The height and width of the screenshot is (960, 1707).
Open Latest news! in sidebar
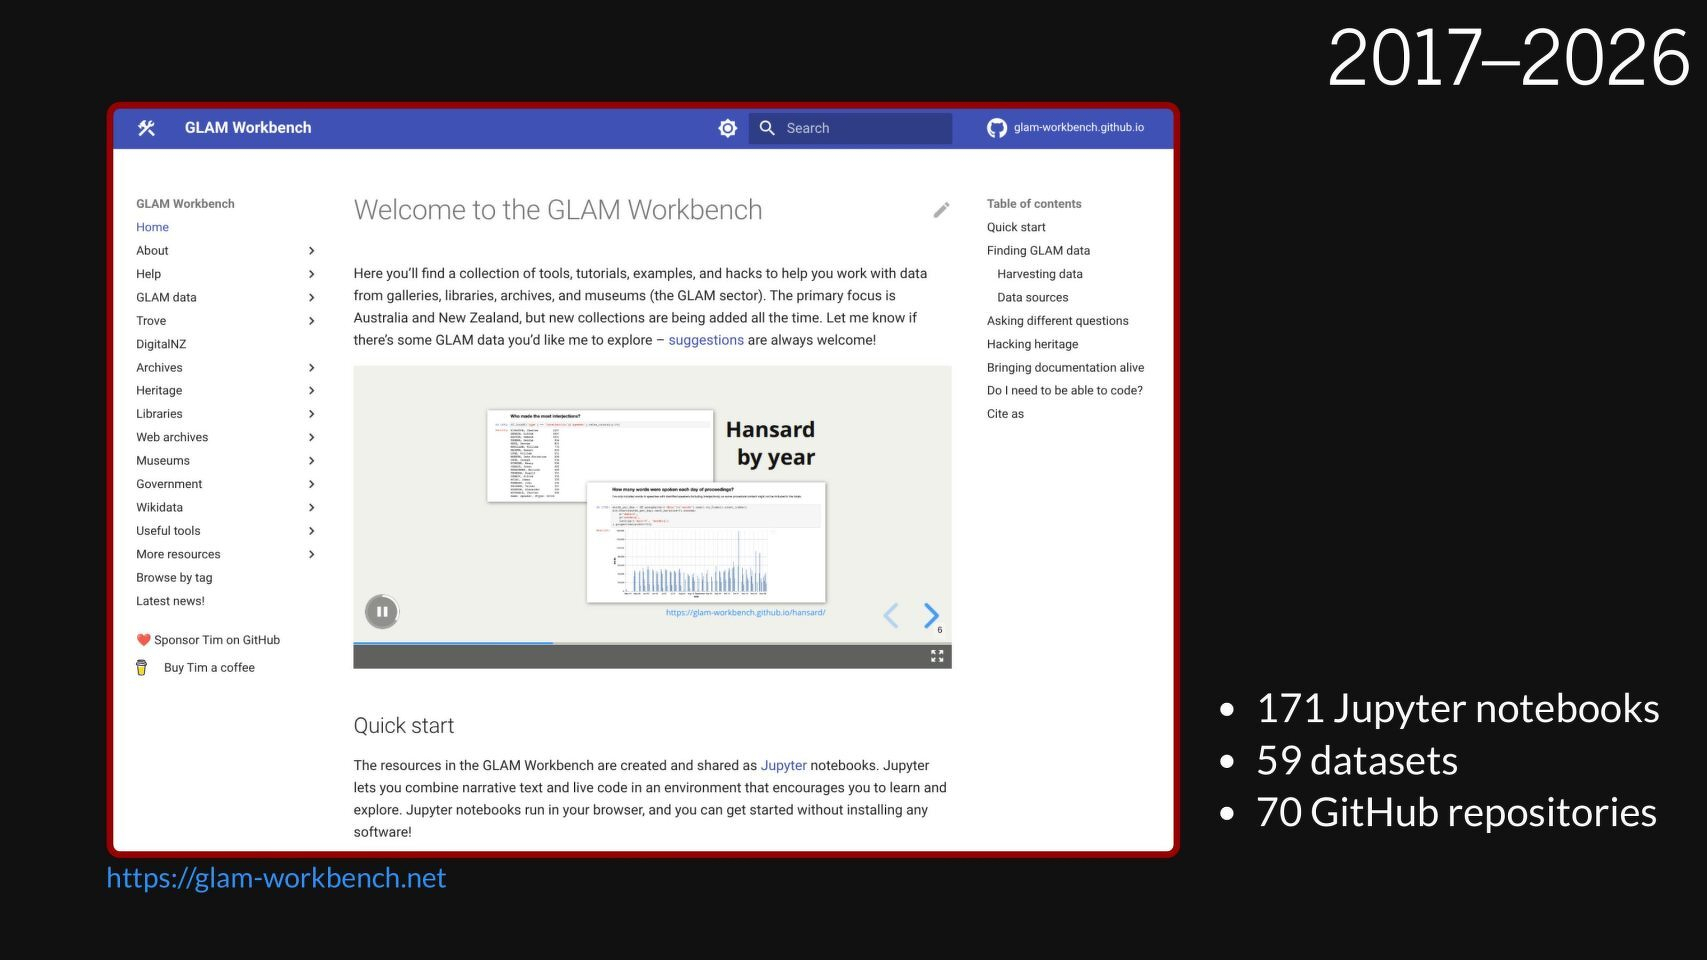click(x=170, y=601)
